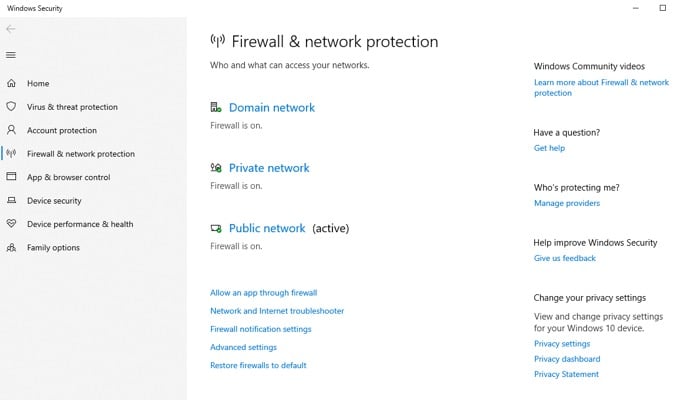
Task: Go to Family options in sidebar
Action: tap(53, 248)
